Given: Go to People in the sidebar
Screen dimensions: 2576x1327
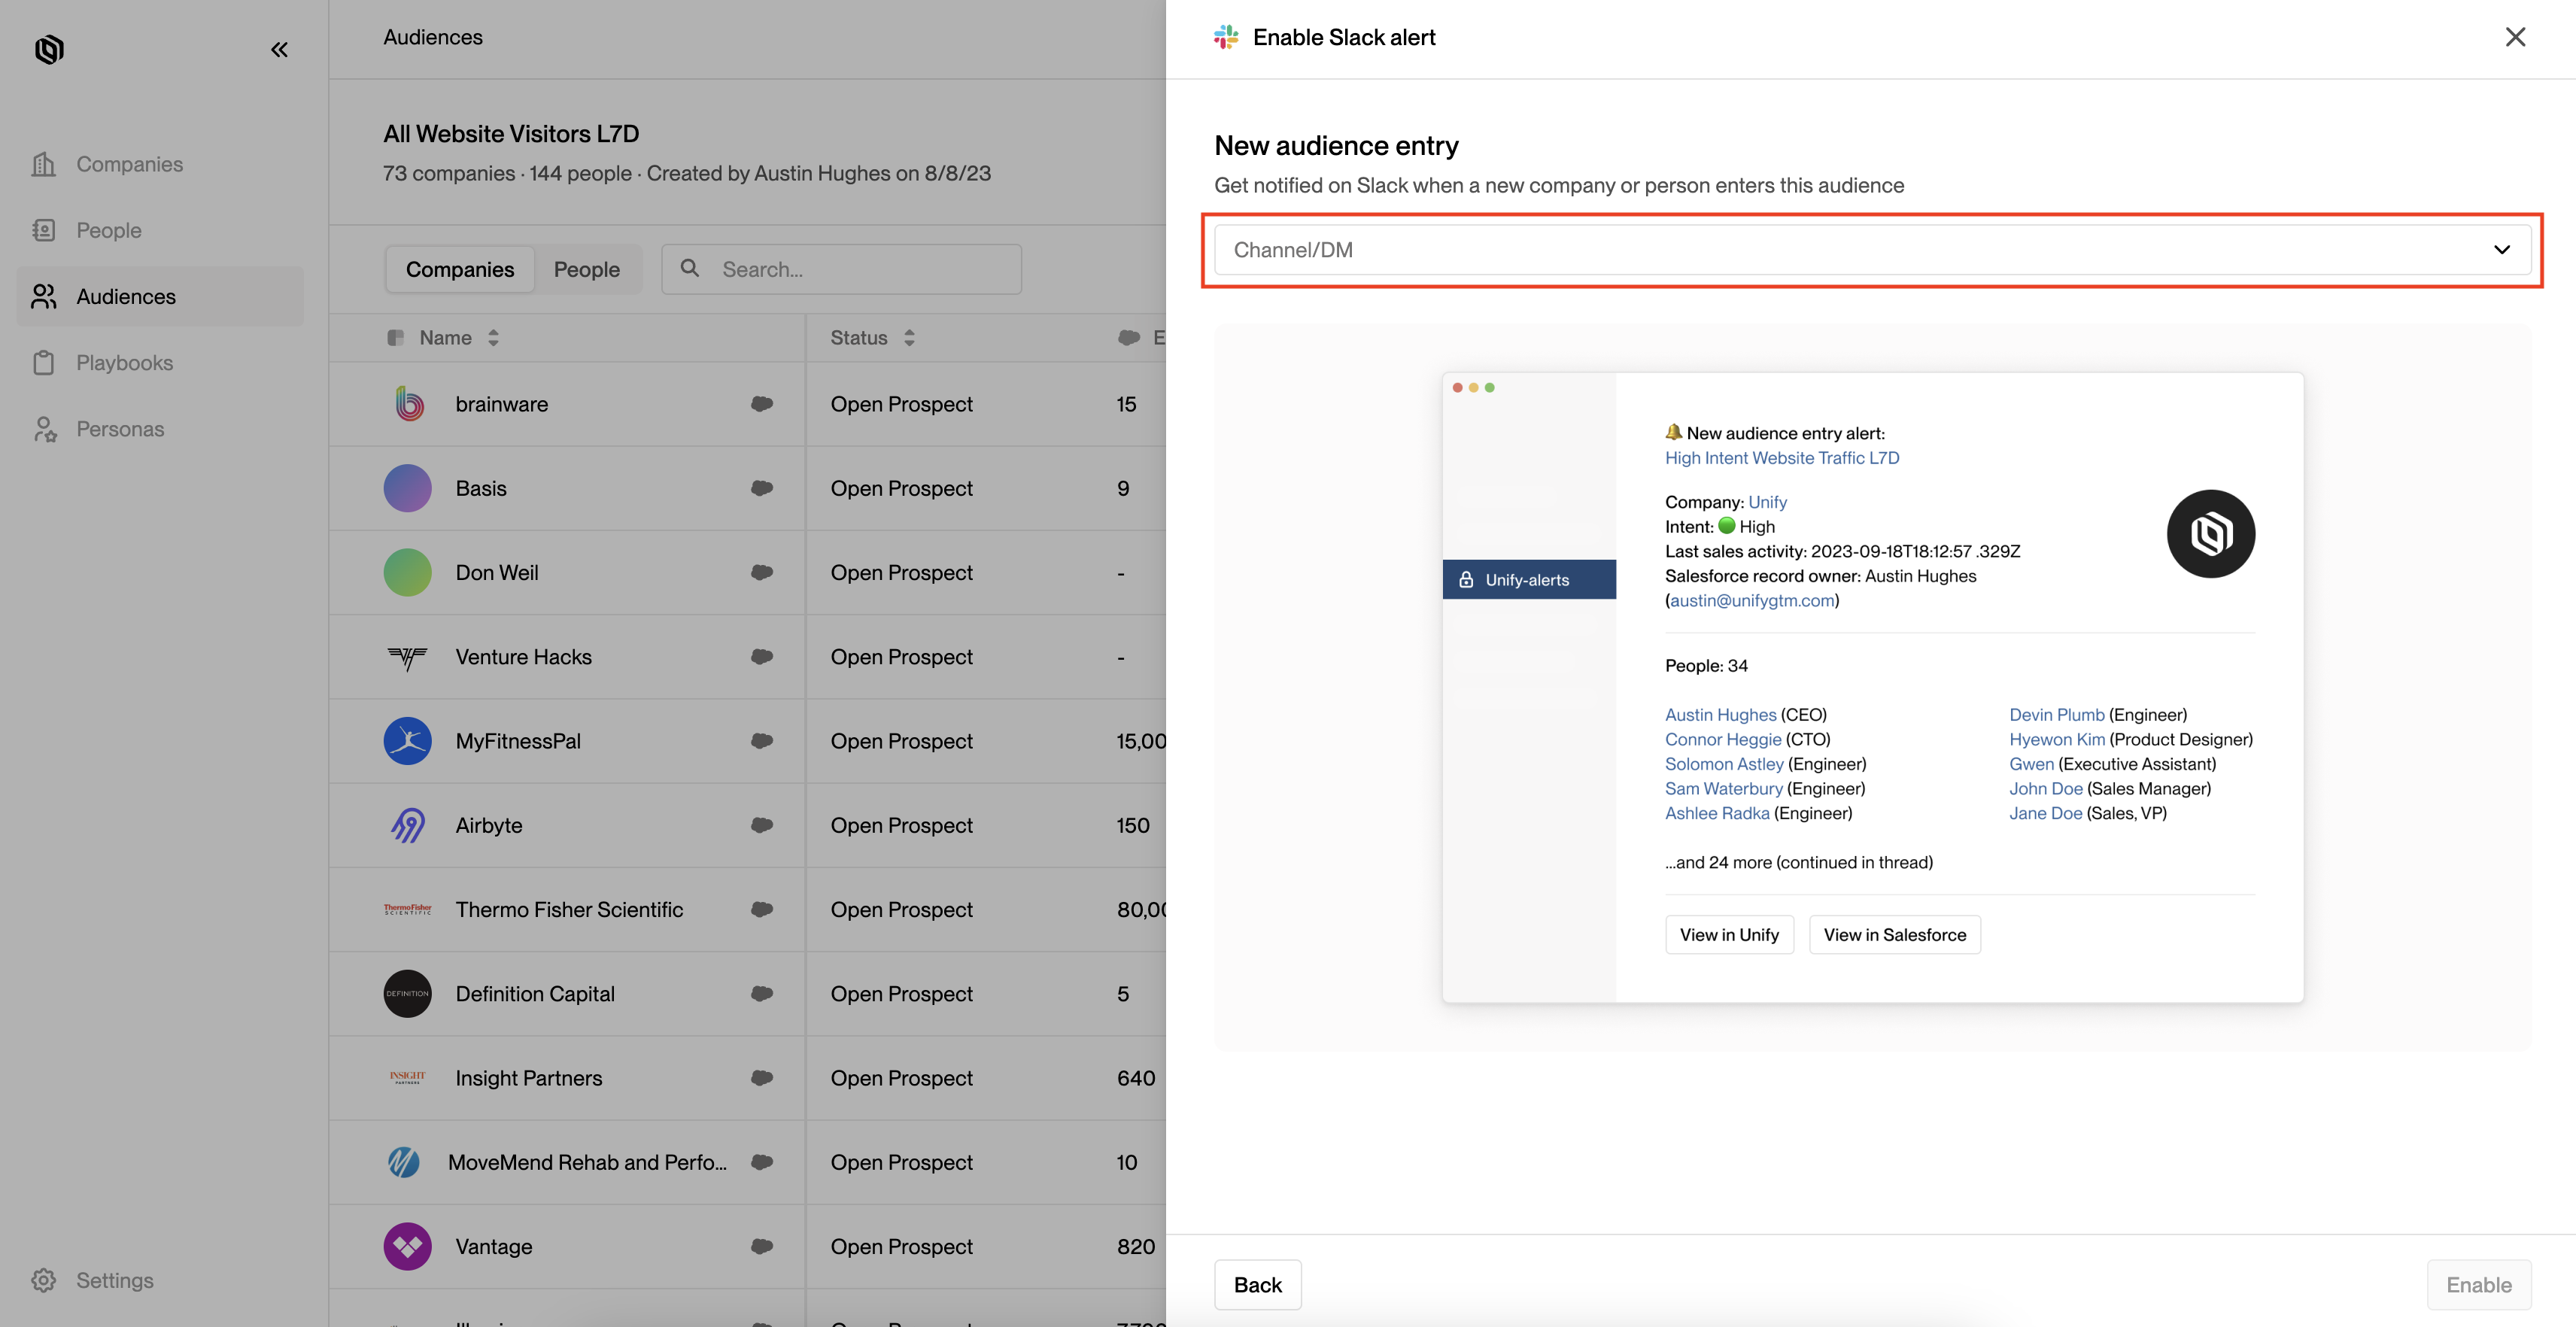Looking at the screenshot, I should tap(109, 230).
